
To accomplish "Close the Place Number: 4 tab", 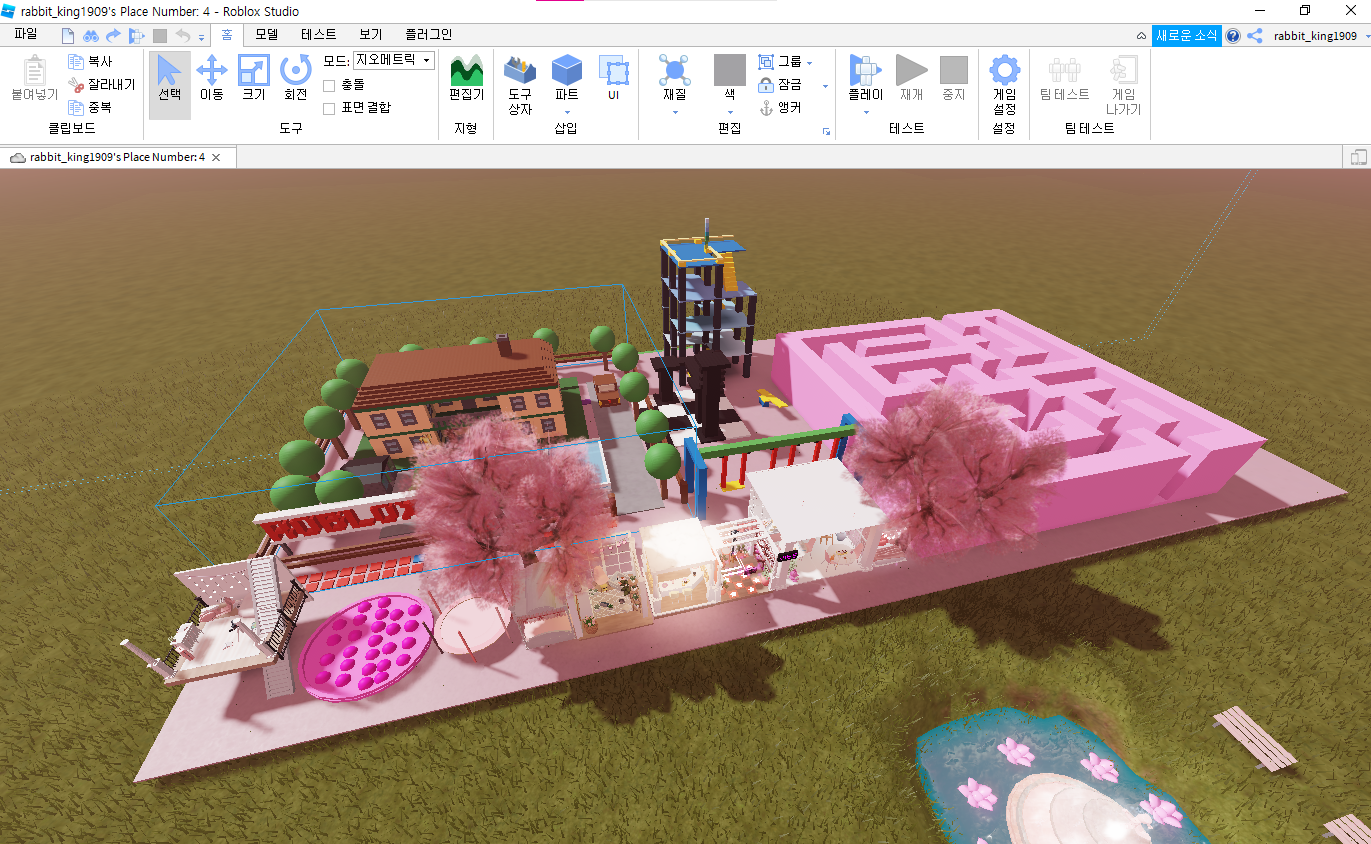I will tap(217, 157).
